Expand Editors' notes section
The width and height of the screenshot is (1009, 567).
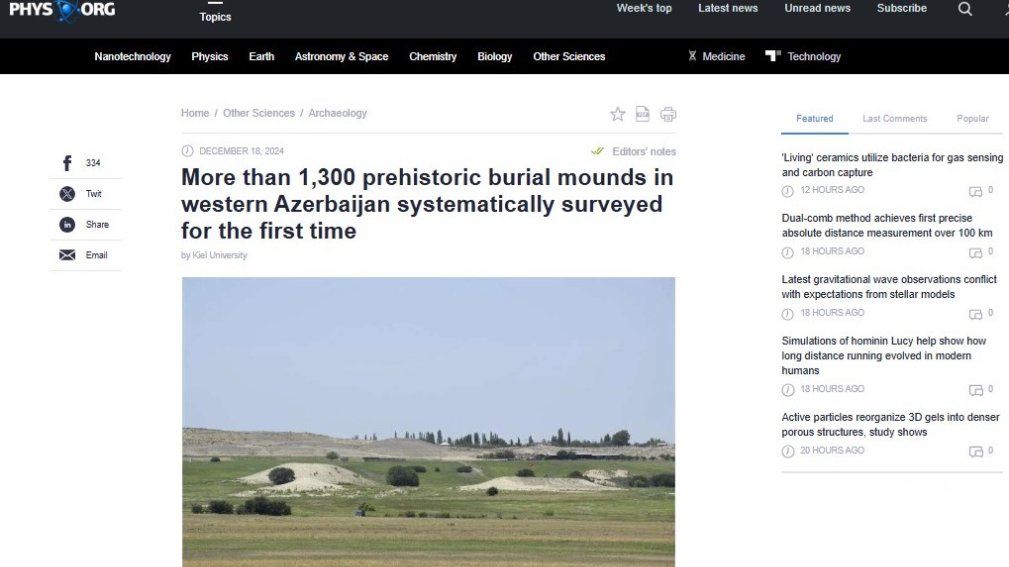click(634, 152)
